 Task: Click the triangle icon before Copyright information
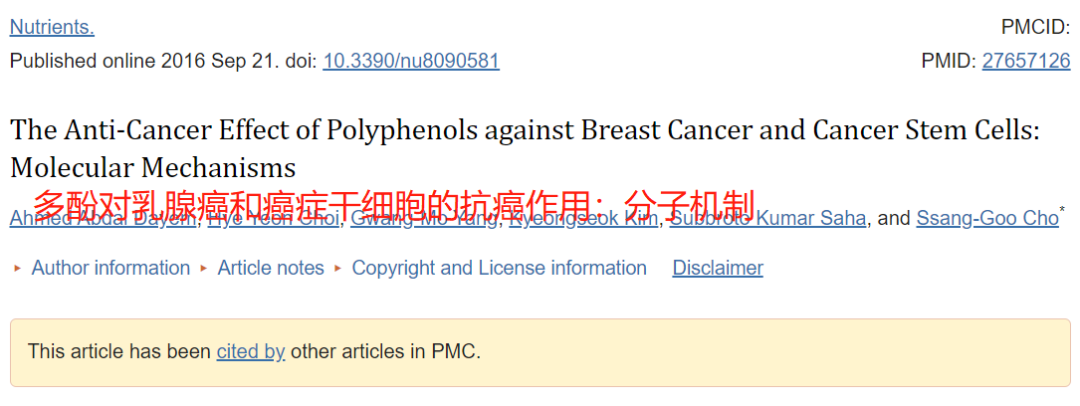click(x=338, y=268)
